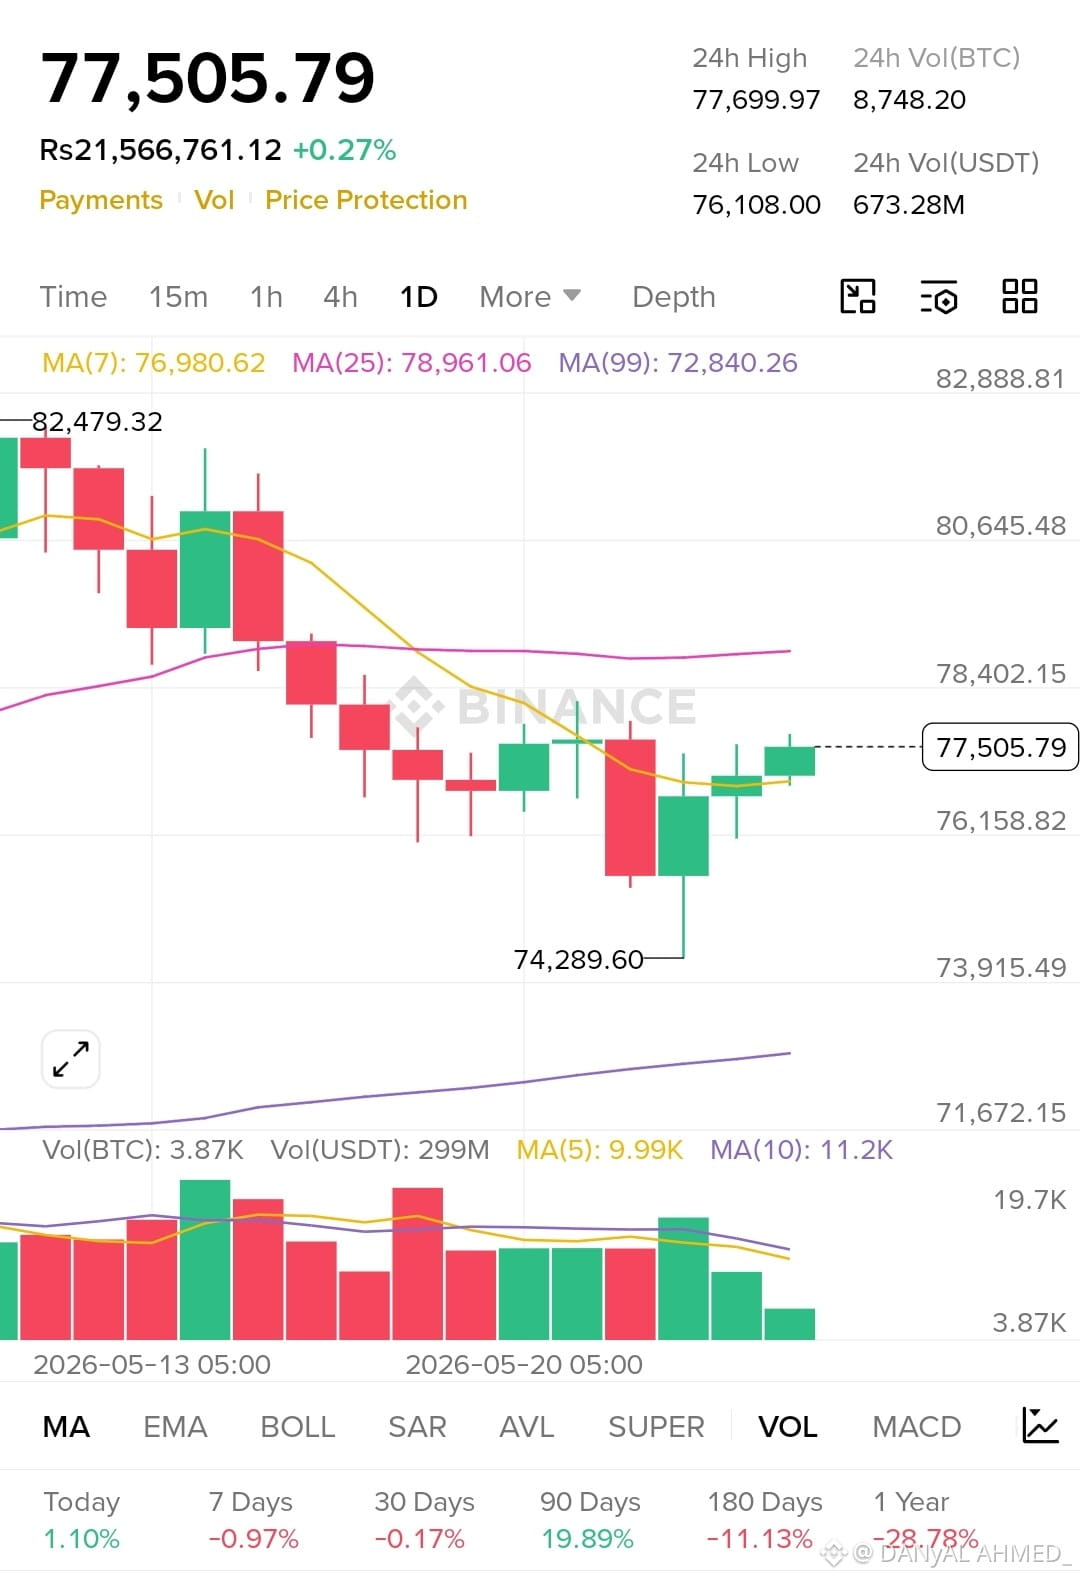Select the Time chart interval
The height and width of the screenshot is (1578, 1080).
(x=73, y=297)
